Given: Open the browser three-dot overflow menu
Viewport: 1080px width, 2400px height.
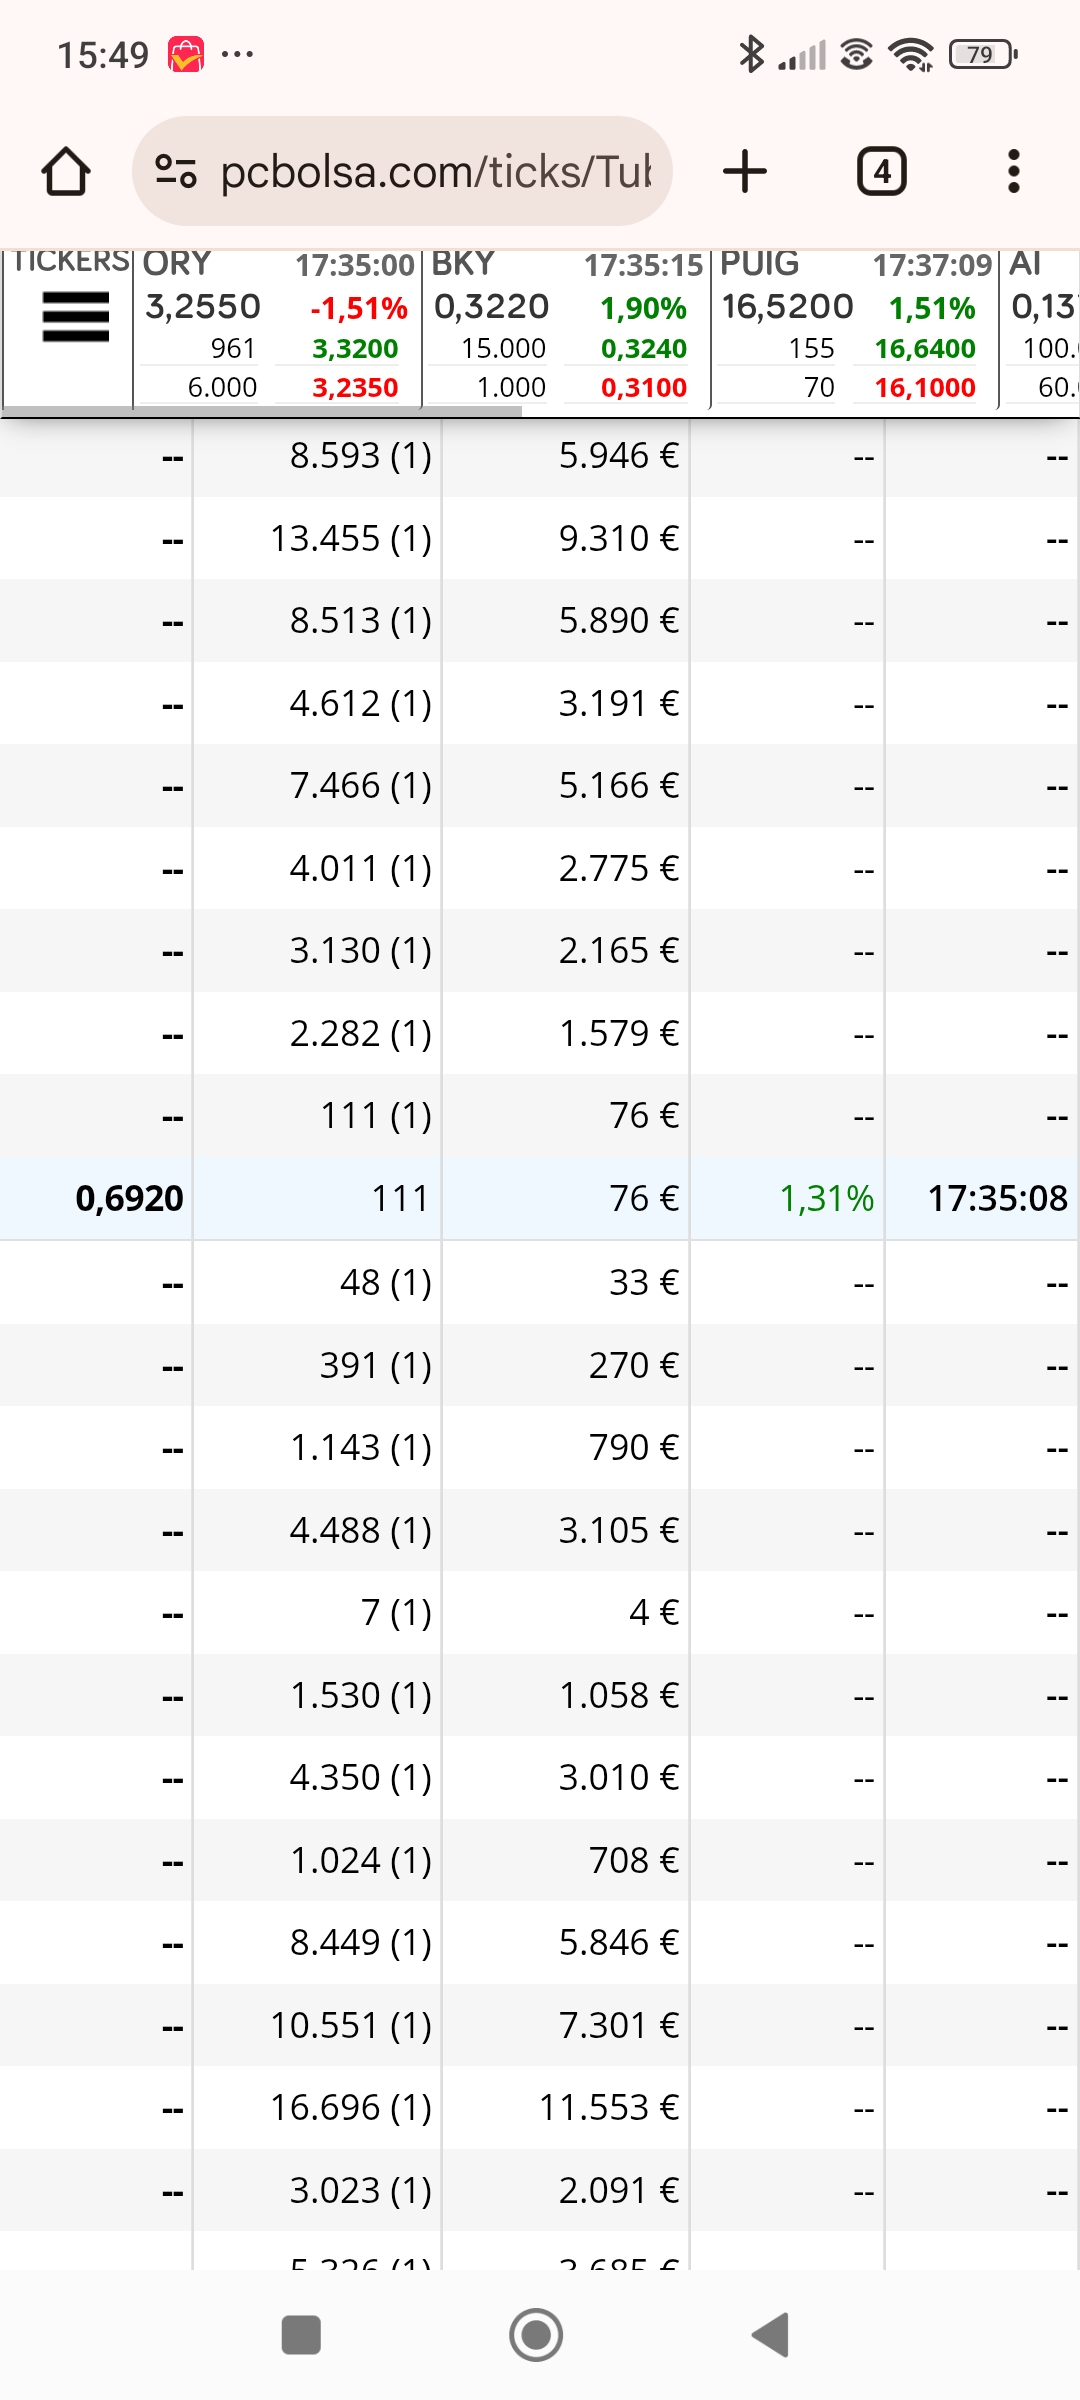Looking at the screenshot, I should tap(1014, 171).
